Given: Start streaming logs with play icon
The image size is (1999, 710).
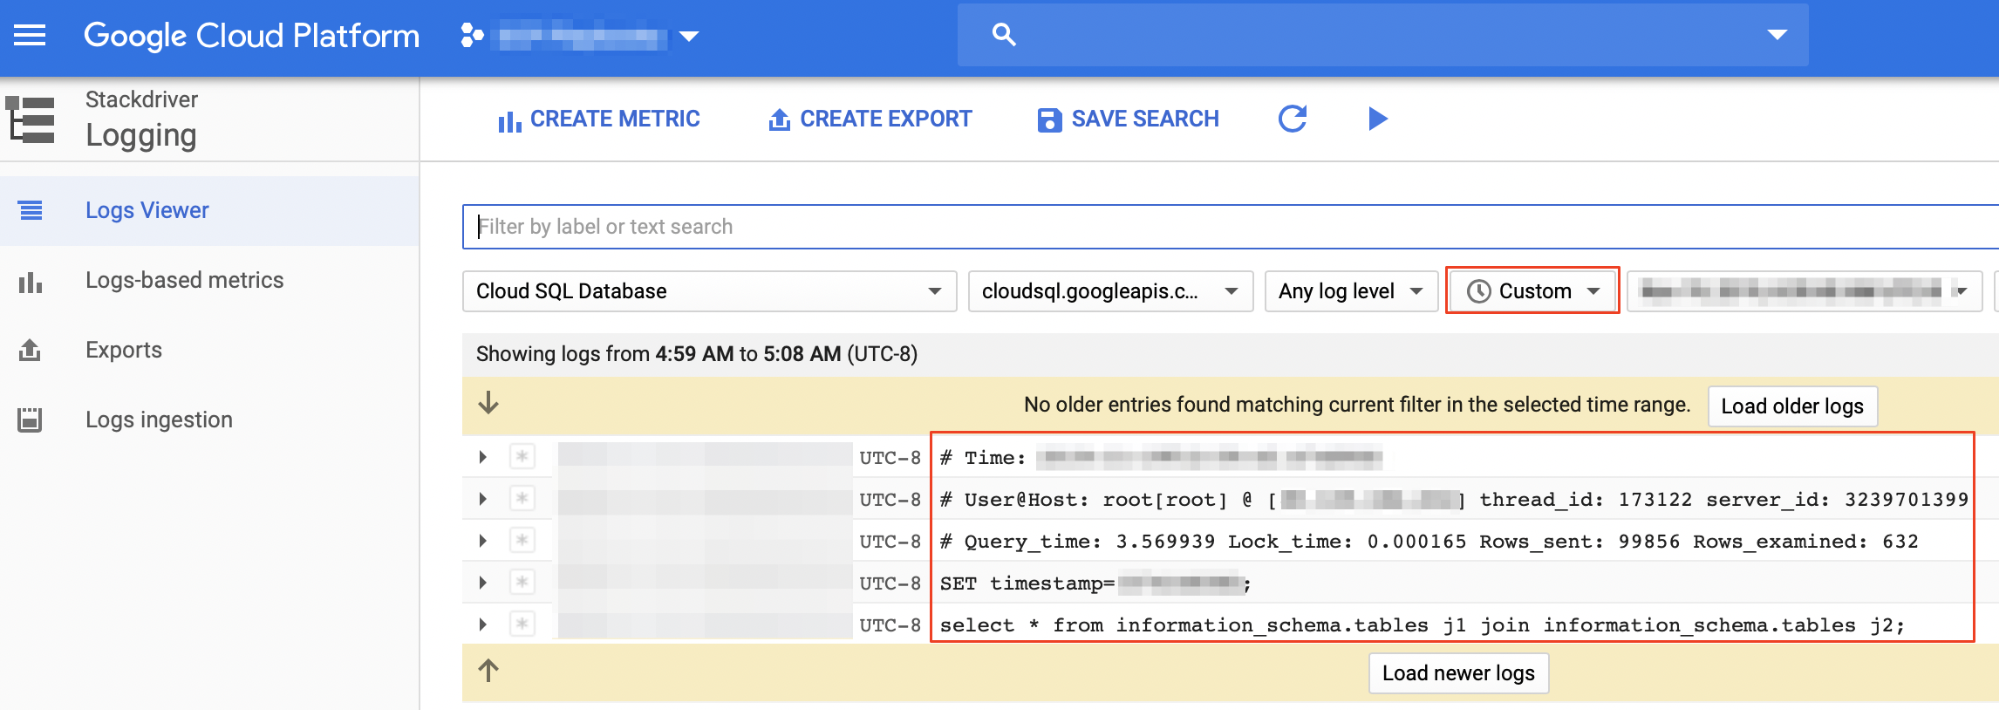Looking at the screenshot, I should click(1377, 119).
